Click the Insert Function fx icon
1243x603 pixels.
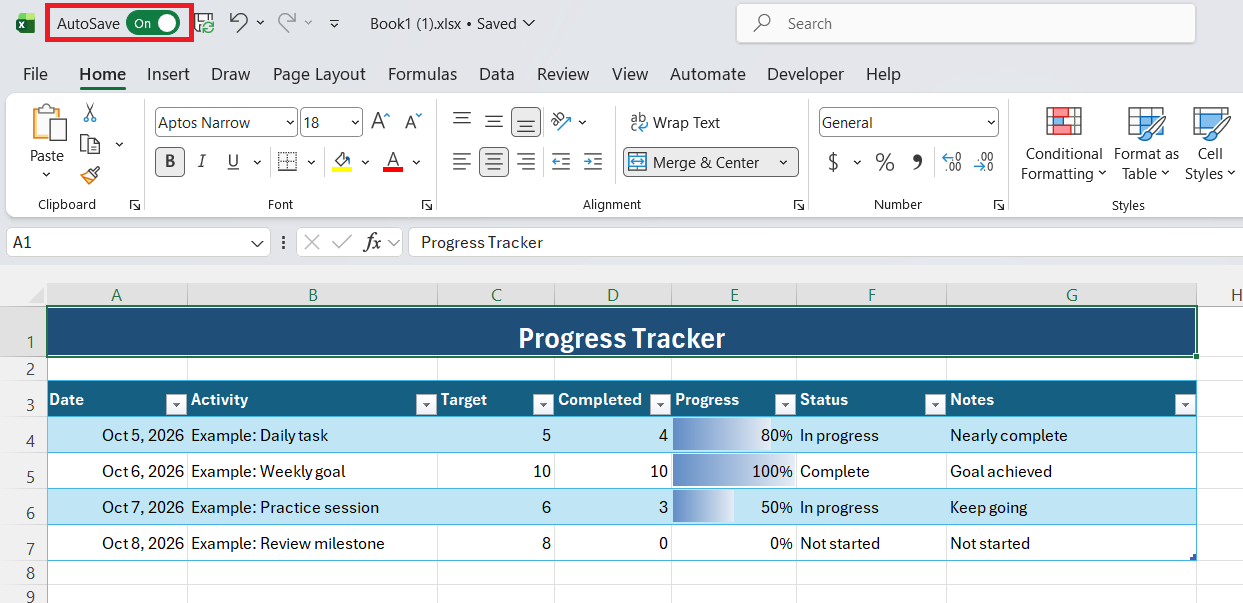point(372,242)
